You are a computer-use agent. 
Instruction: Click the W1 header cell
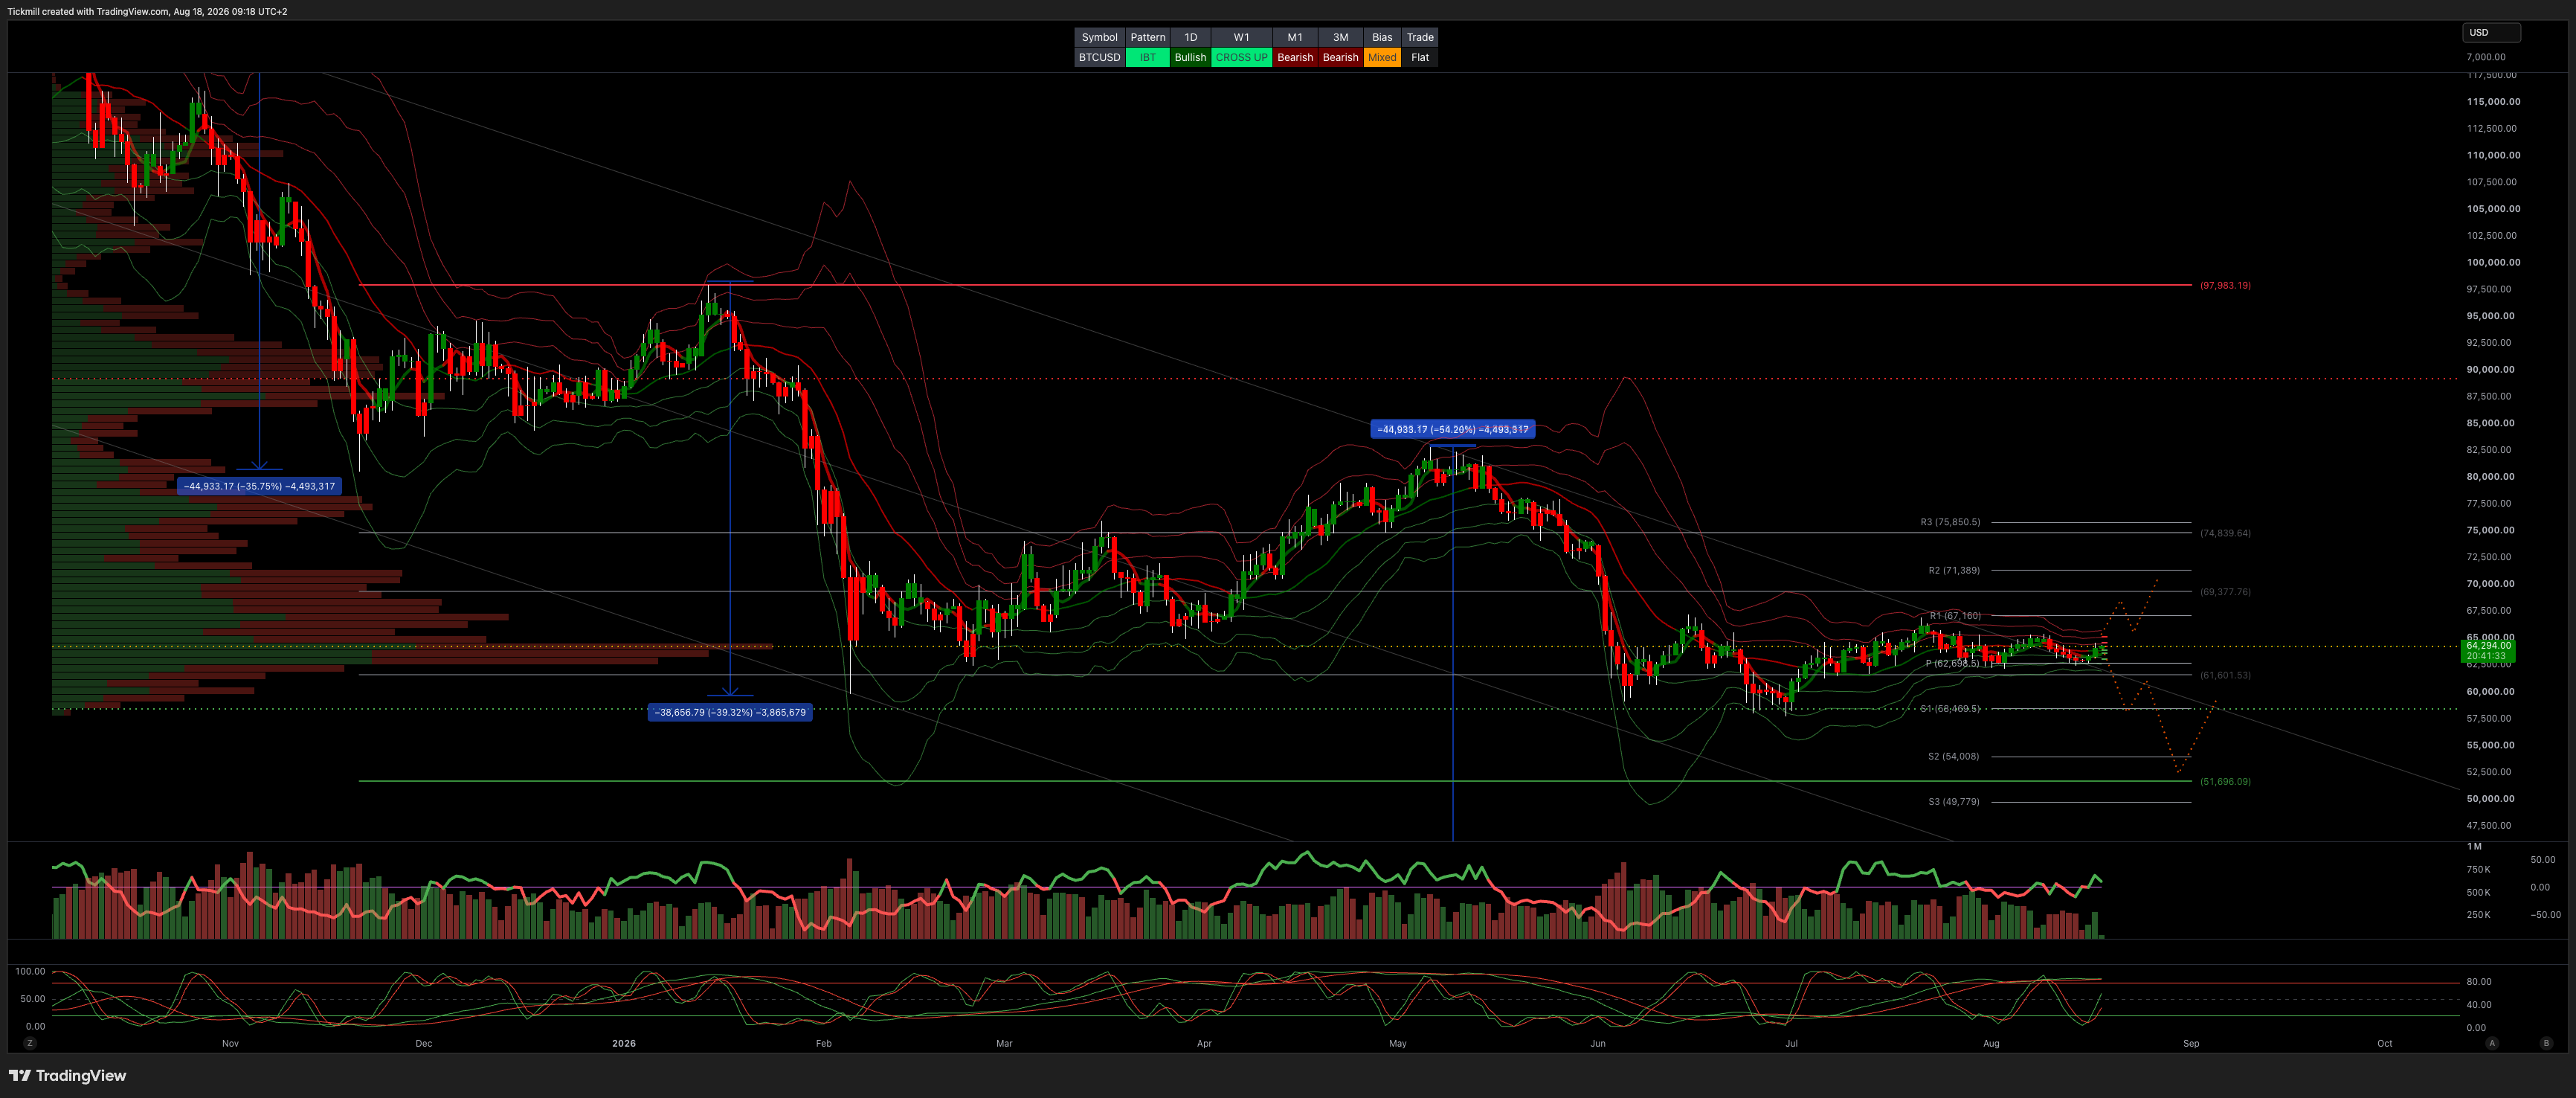coord(1241,37)
